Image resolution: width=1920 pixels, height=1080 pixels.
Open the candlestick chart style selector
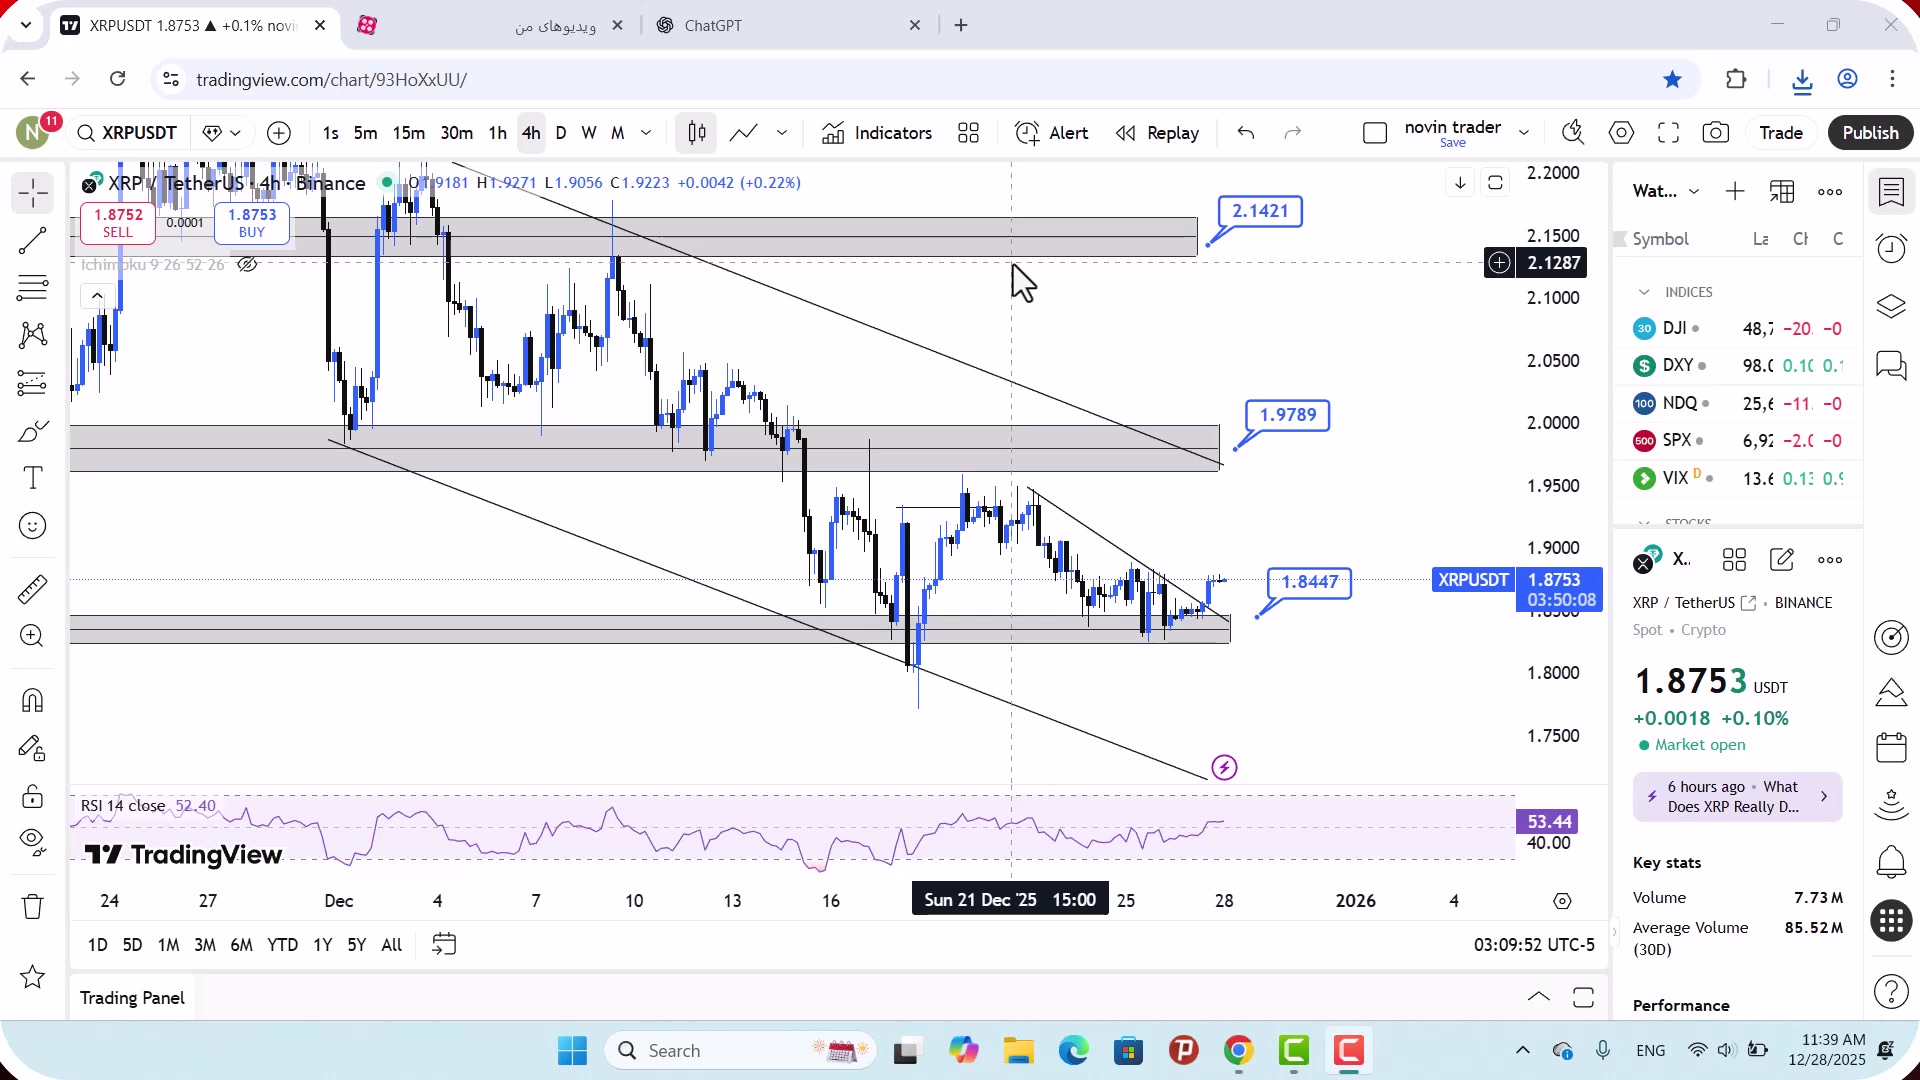(697, 133)
